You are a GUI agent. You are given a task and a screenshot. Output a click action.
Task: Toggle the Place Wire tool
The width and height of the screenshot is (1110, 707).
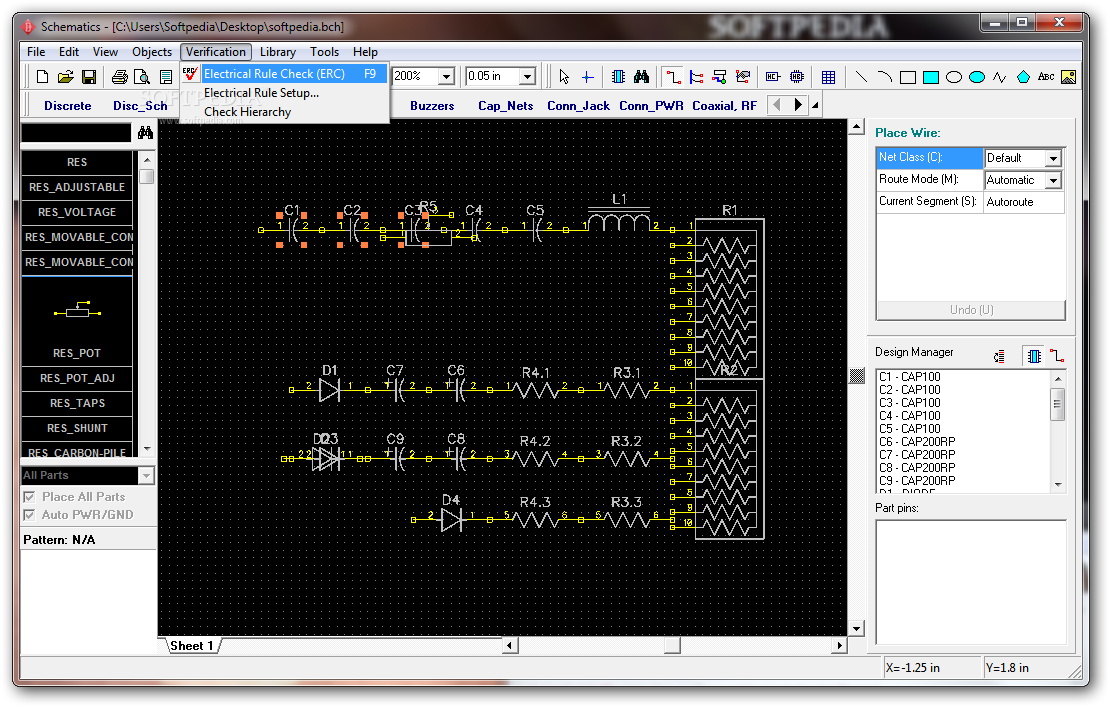click(673, 76)
